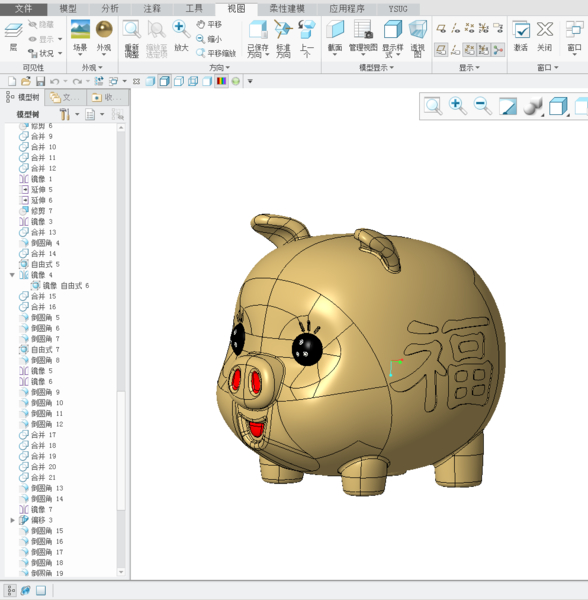
Task: Toggle point display in the 显示 group
Action: tap(469, 28)
